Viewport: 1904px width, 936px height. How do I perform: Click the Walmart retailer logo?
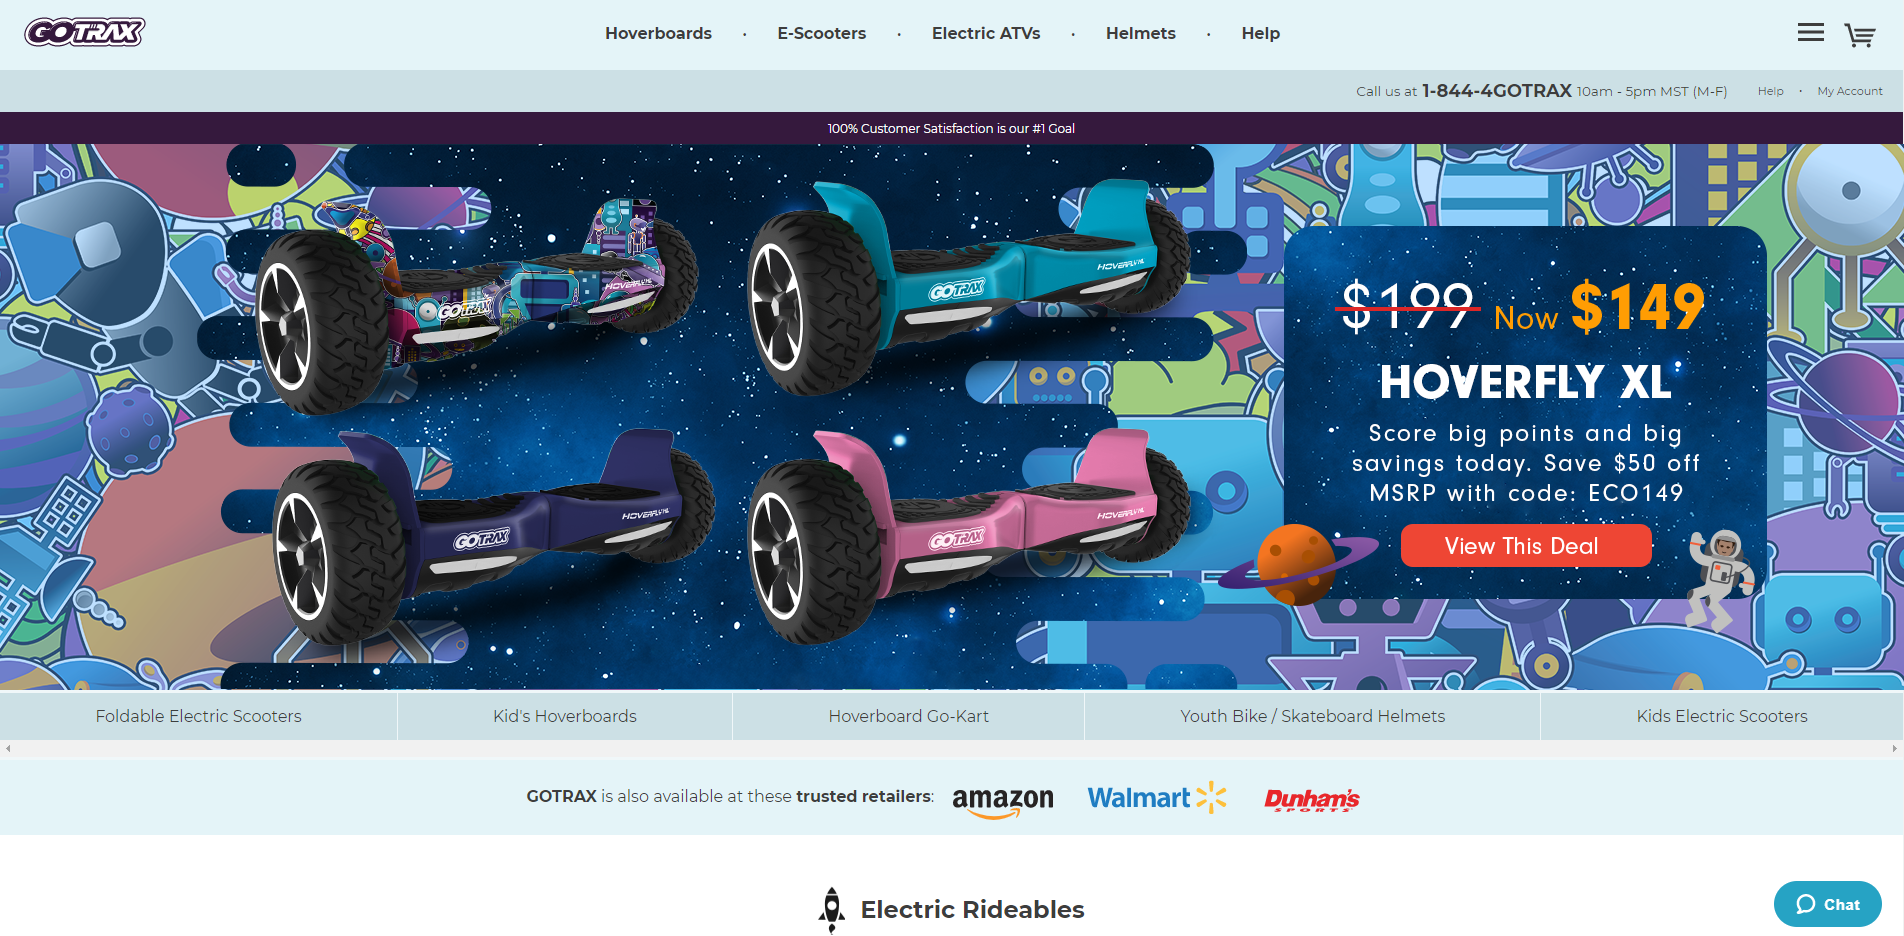pyautogui.click(x=1157, y=797)
